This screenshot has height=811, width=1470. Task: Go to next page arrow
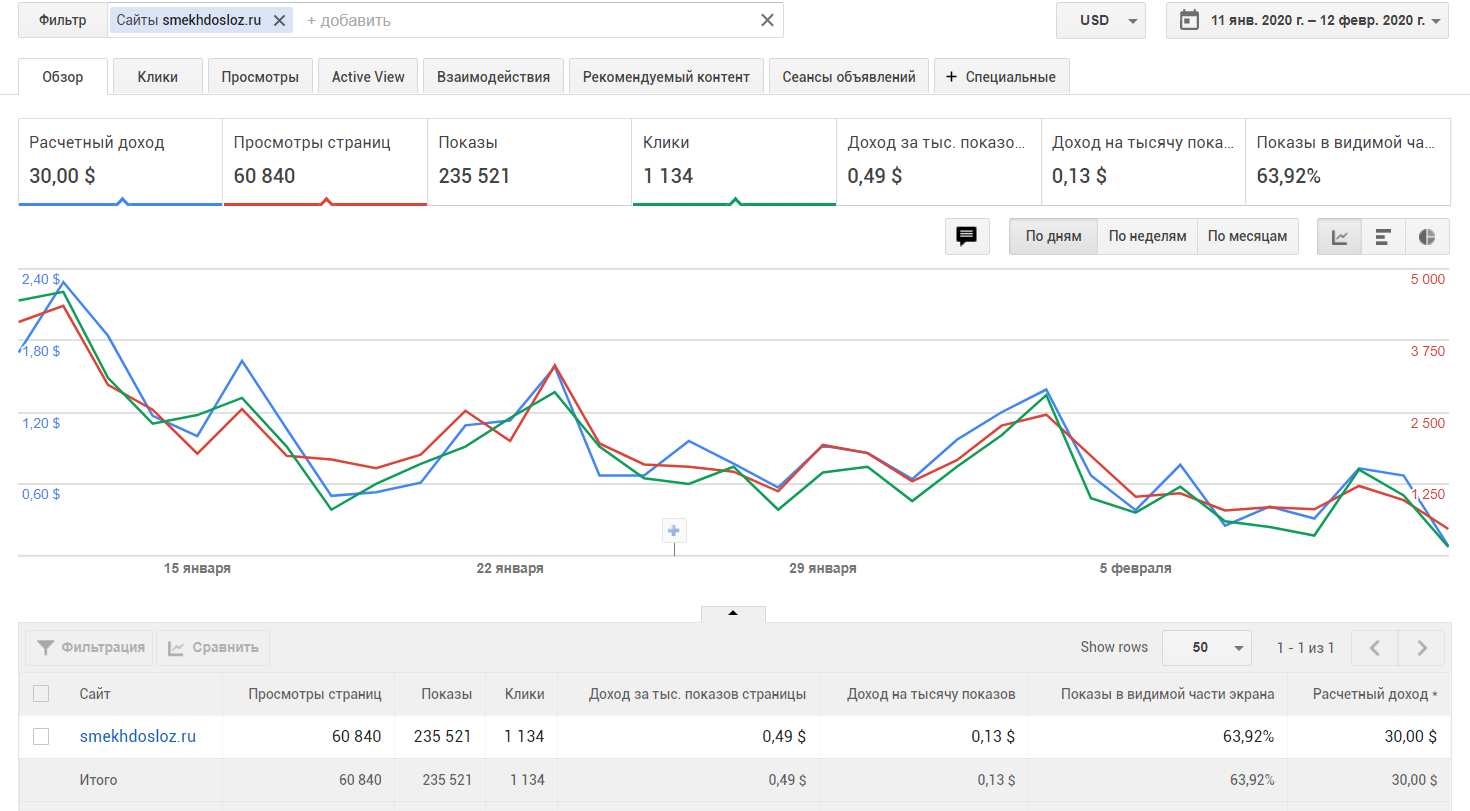tap(1422, 648)
